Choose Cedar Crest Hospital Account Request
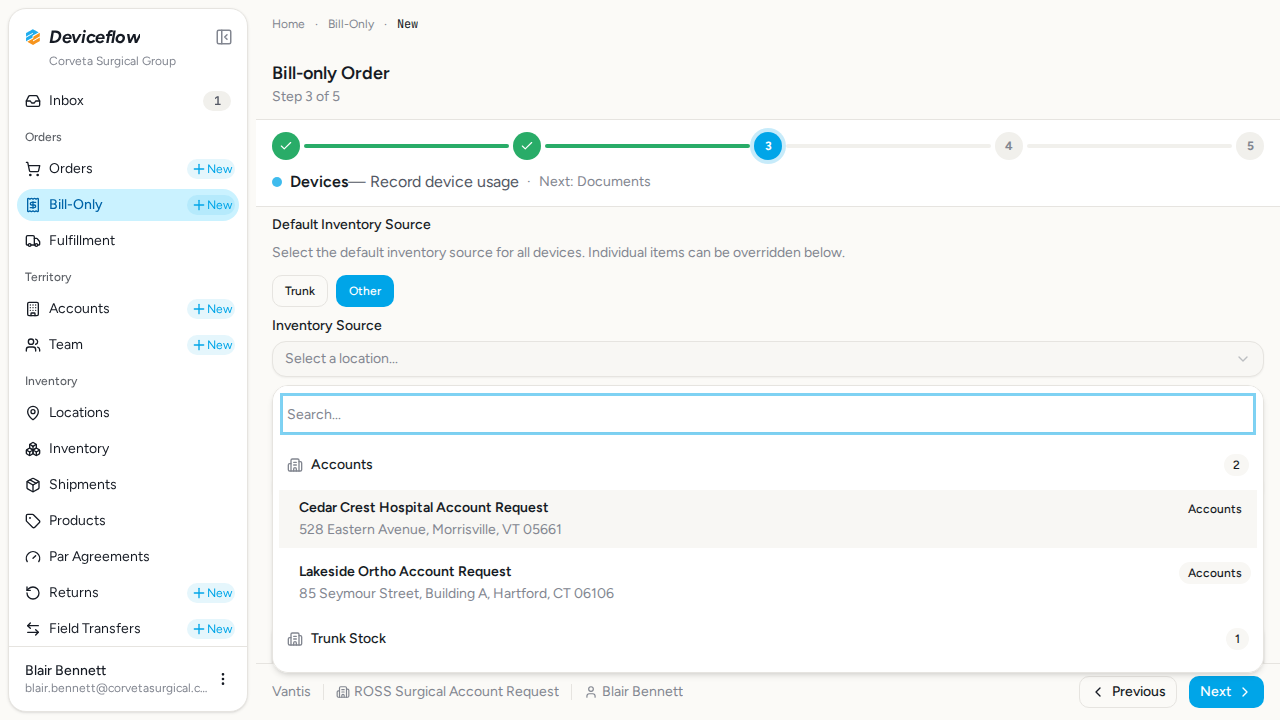The width and height of the screenshot is (1280, 720). (x=768, y=519)
